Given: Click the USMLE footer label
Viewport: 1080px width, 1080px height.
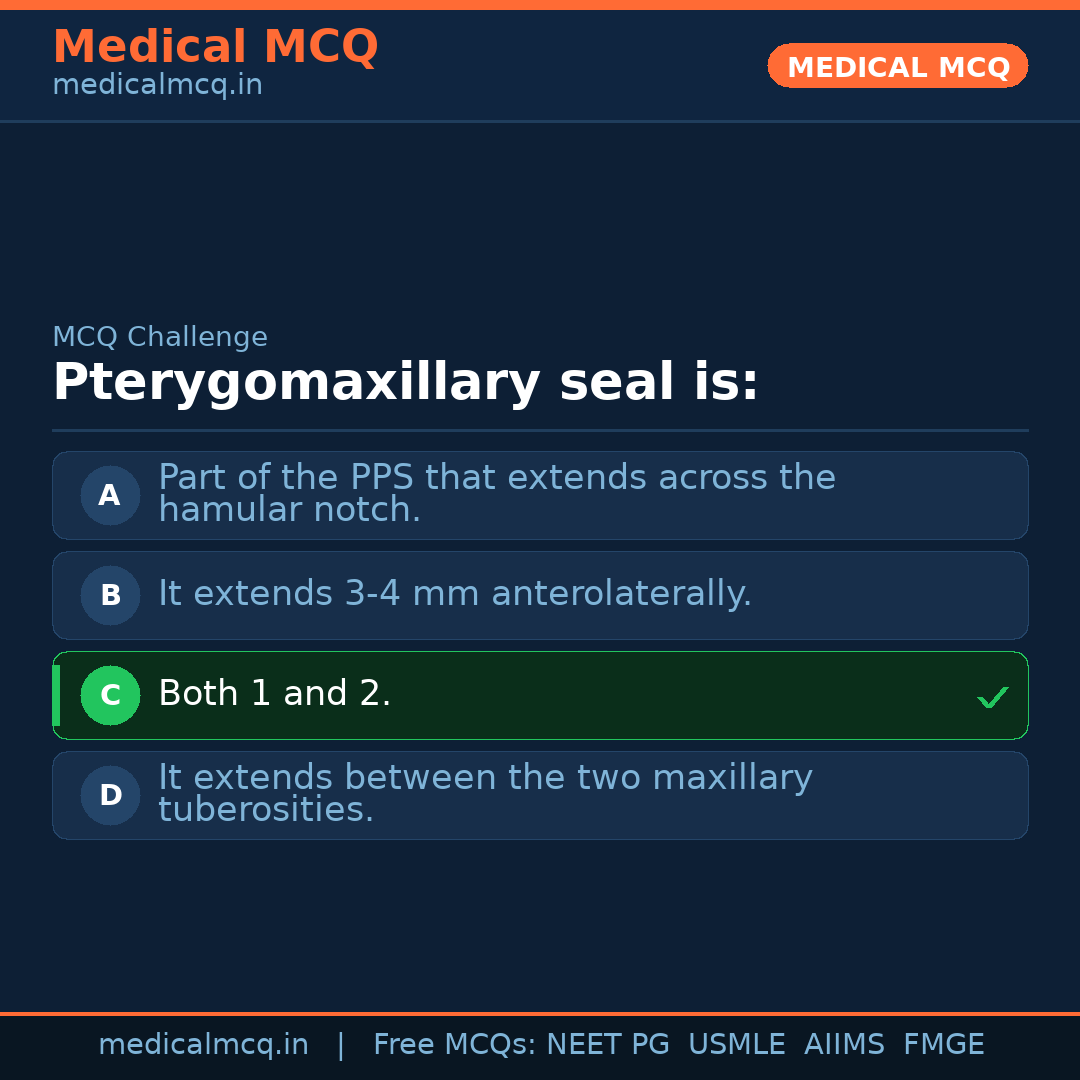Looking at the screenshot, I should (x=737, y=1045).
